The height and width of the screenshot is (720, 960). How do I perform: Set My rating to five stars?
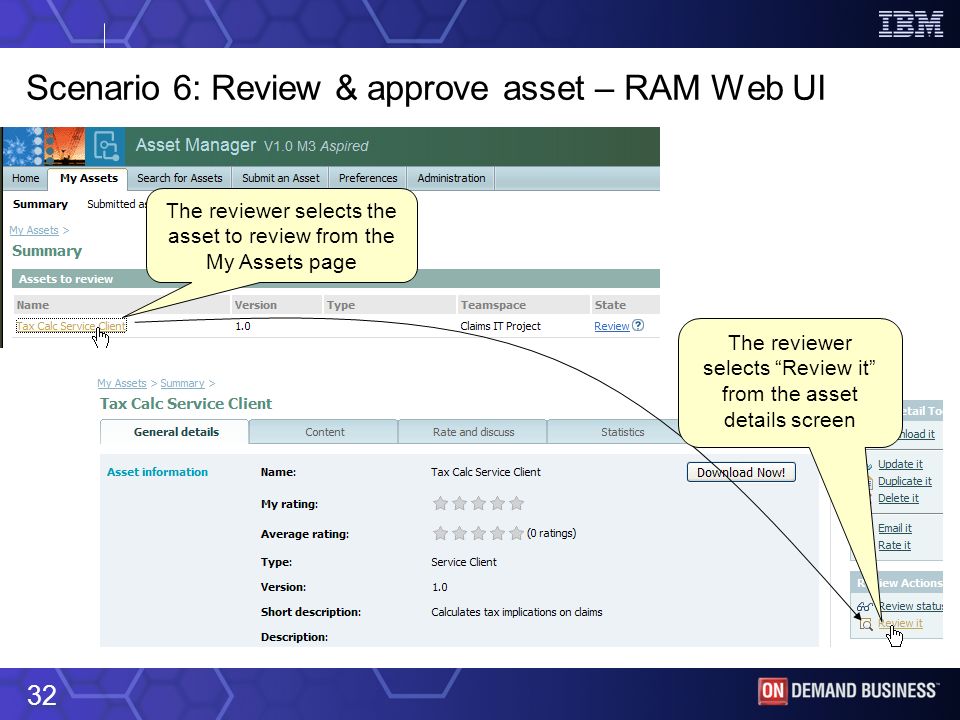(x=517, y=503)
